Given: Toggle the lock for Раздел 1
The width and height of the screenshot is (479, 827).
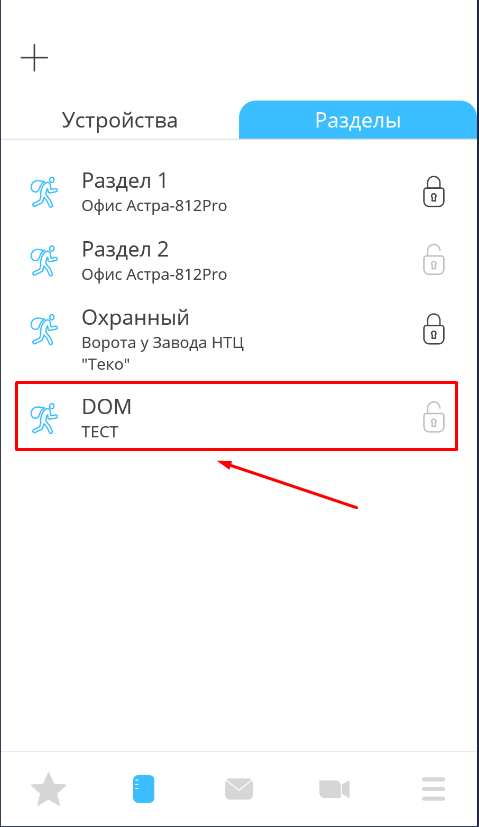Looking at the screenshot, I should pyautogui.click(x=434, y=191).
